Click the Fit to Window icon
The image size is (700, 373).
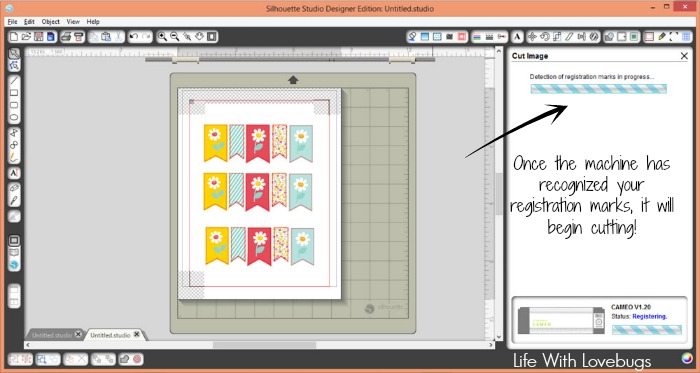(212, 37)
